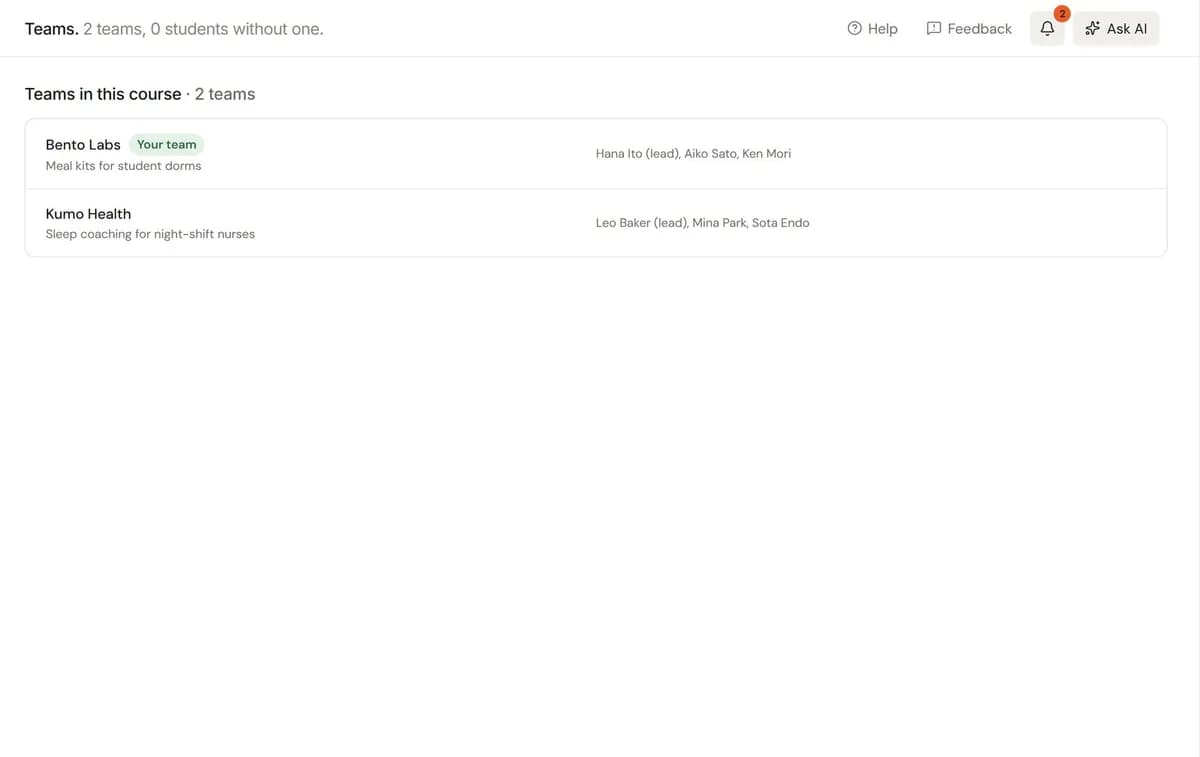Click the "Teams in this course" heading

103,94
